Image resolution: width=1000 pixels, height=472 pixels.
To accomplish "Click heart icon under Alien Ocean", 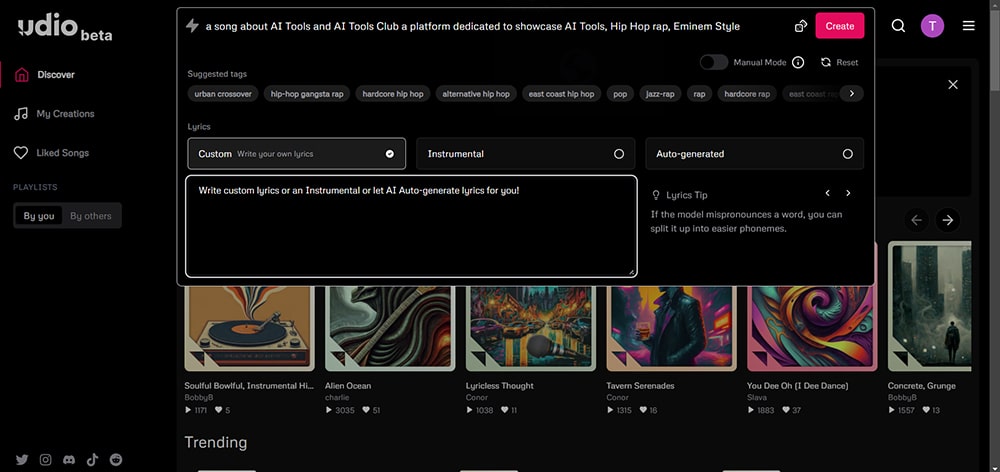I will tap(367, 410).
